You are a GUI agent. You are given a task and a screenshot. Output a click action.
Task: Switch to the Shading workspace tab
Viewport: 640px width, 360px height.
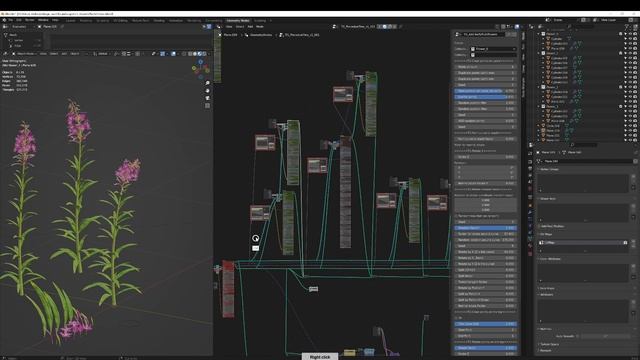pyautogui.click(x=159, y=20)
